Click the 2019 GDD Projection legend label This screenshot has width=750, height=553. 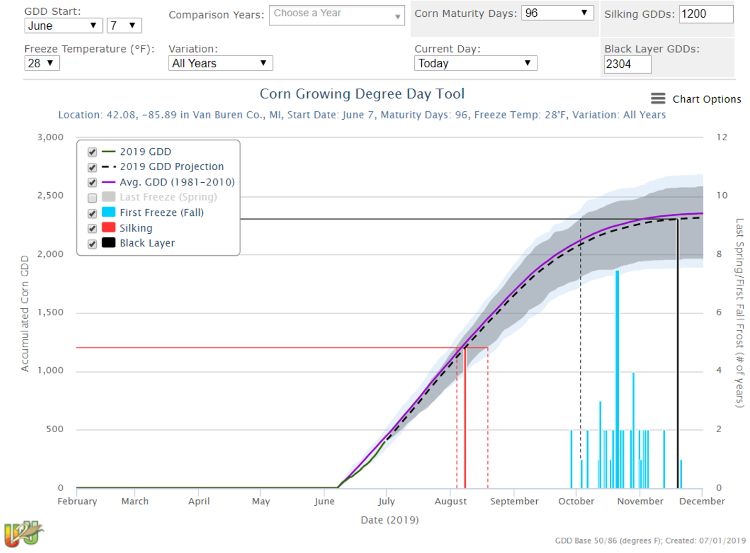[172, 166]
